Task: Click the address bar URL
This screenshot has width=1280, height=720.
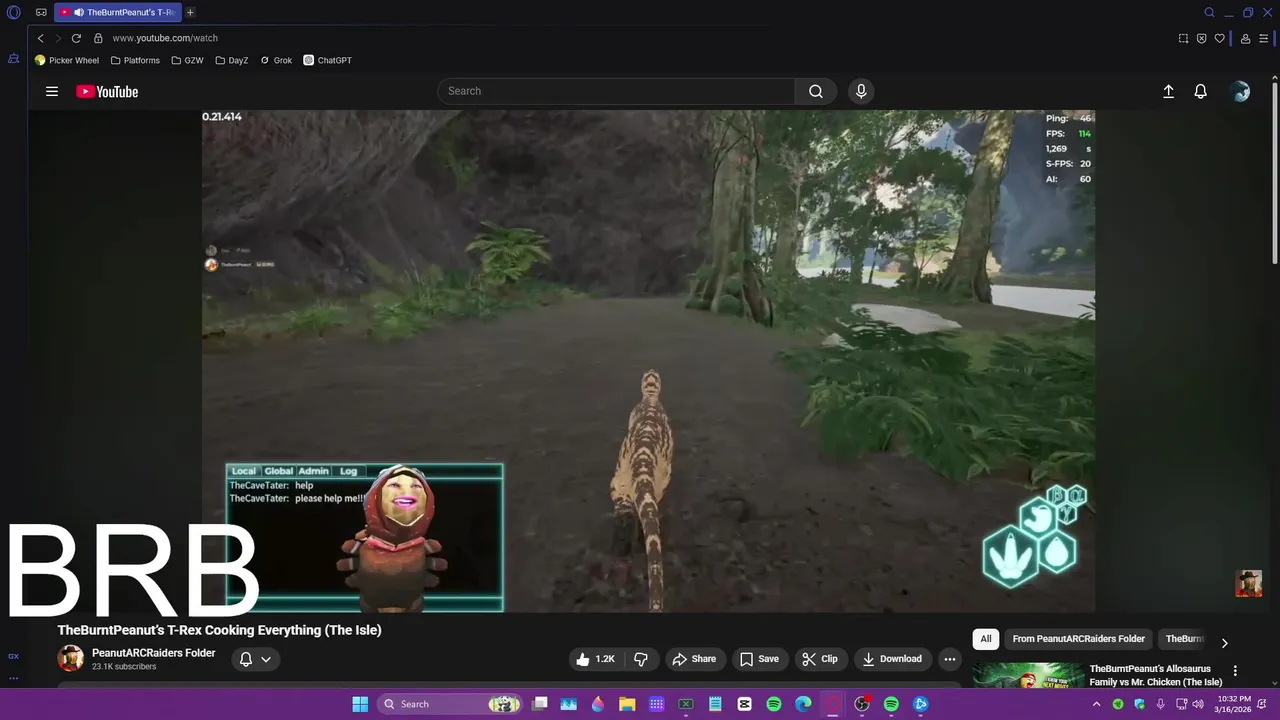Action: 165,38
